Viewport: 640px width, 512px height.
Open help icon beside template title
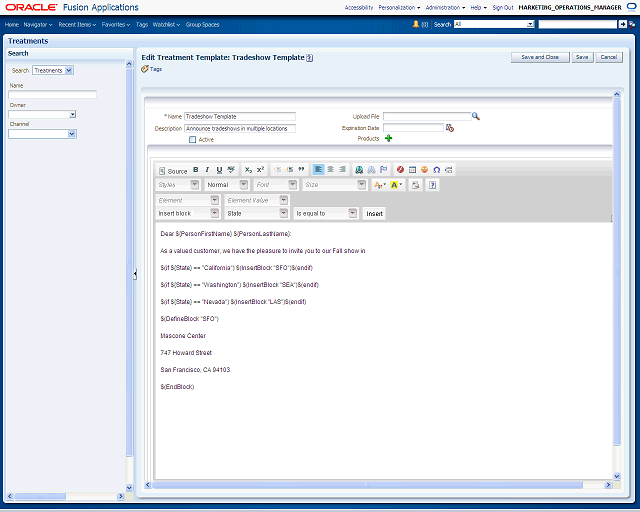[x=309, y=58]
